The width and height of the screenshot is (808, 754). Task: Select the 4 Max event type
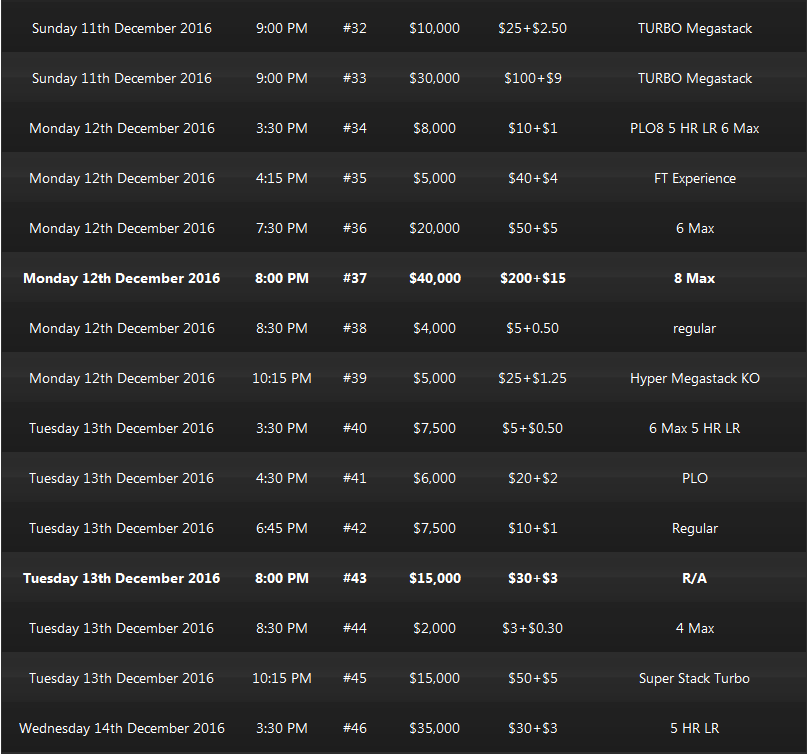(694, 628)
